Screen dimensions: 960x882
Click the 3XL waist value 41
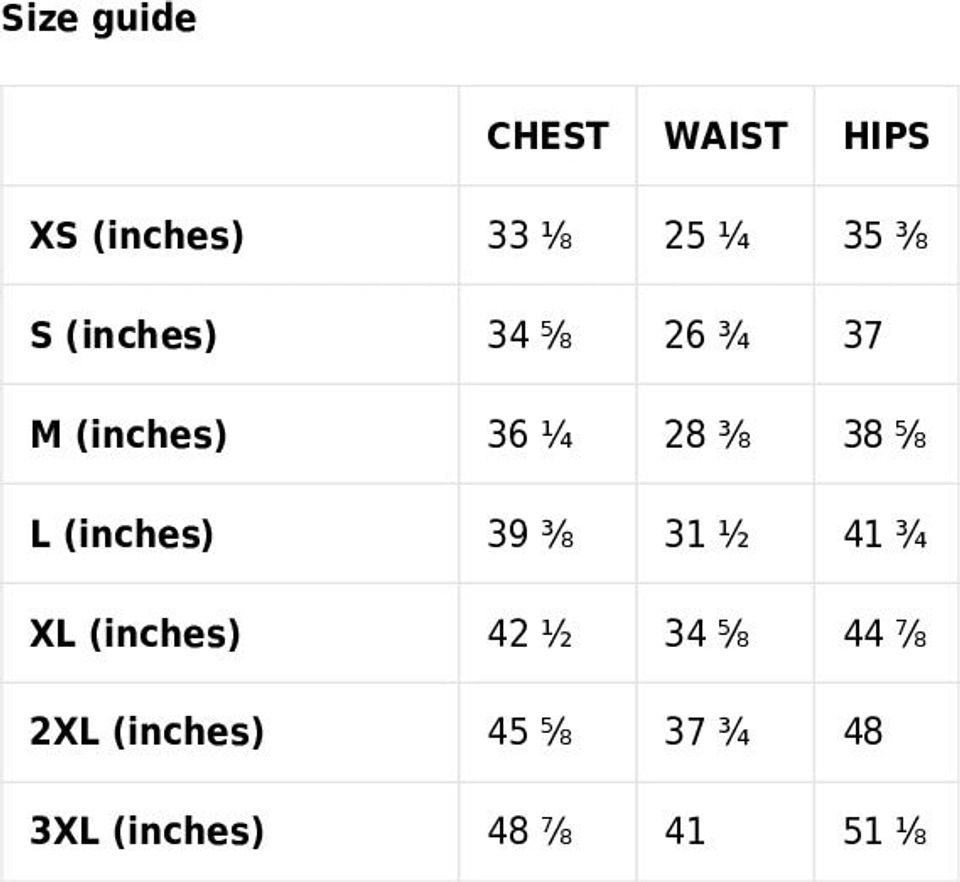coord(685,831)
